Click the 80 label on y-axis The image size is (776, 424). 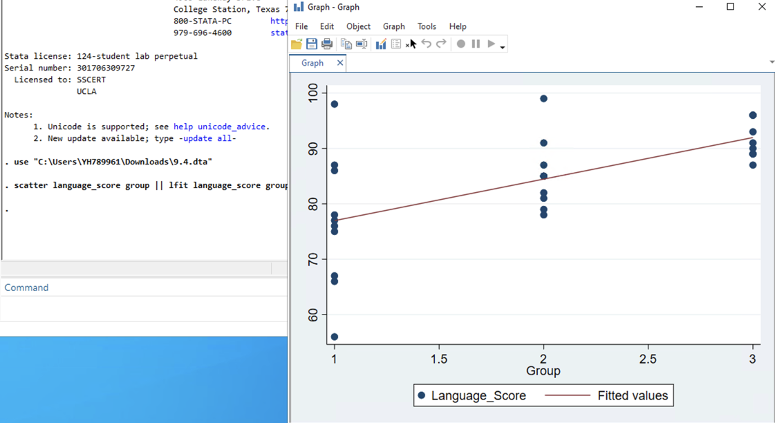pos(313,204)
